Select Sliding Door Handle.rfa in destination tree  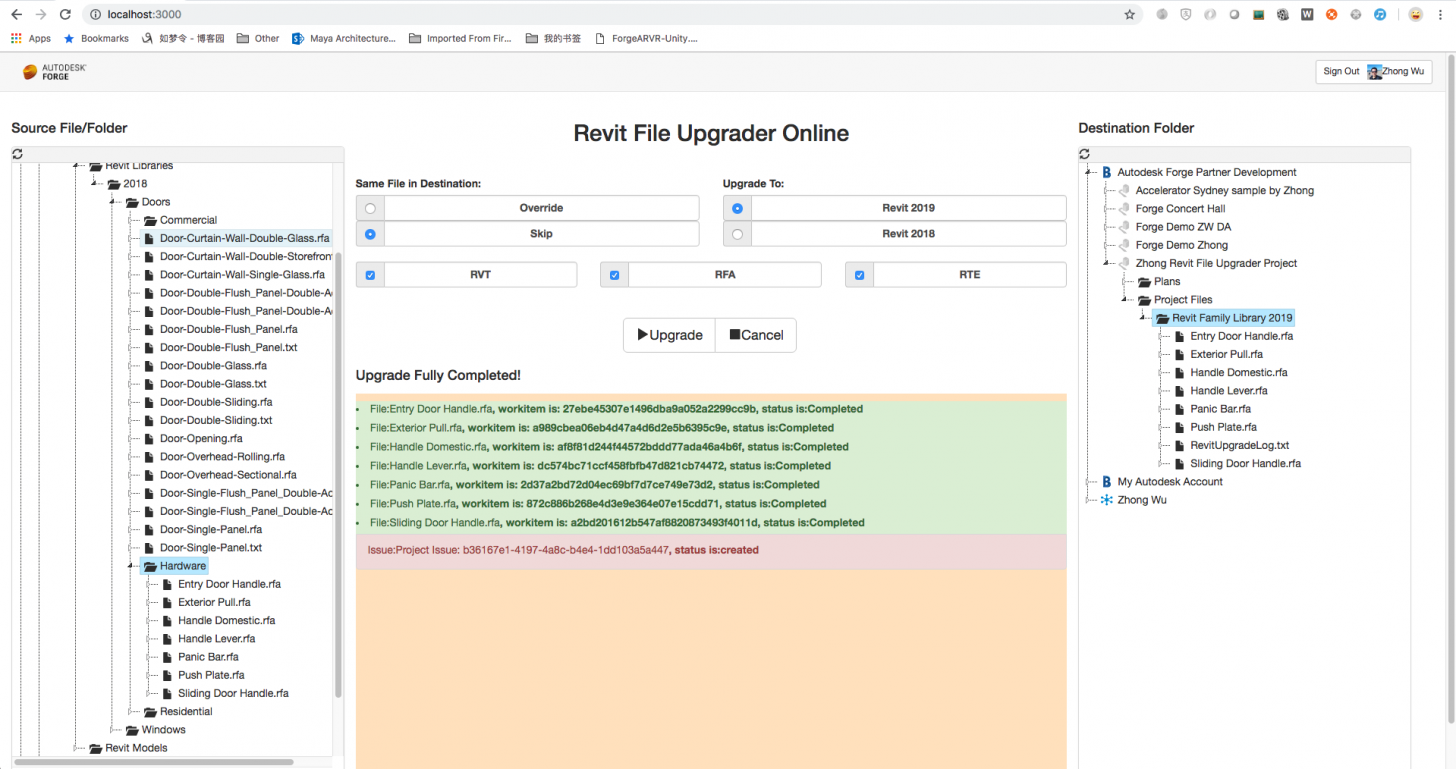tap(1245, 464)
